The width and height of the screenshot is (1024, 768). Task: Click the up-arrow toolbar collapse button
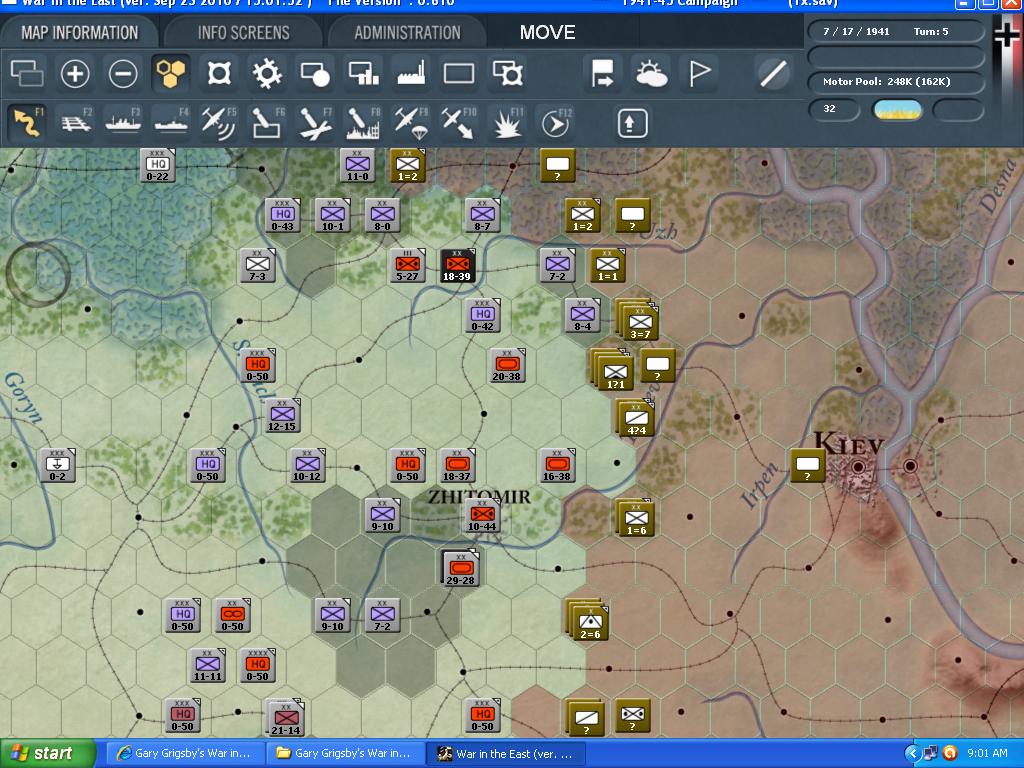point(632,123)
